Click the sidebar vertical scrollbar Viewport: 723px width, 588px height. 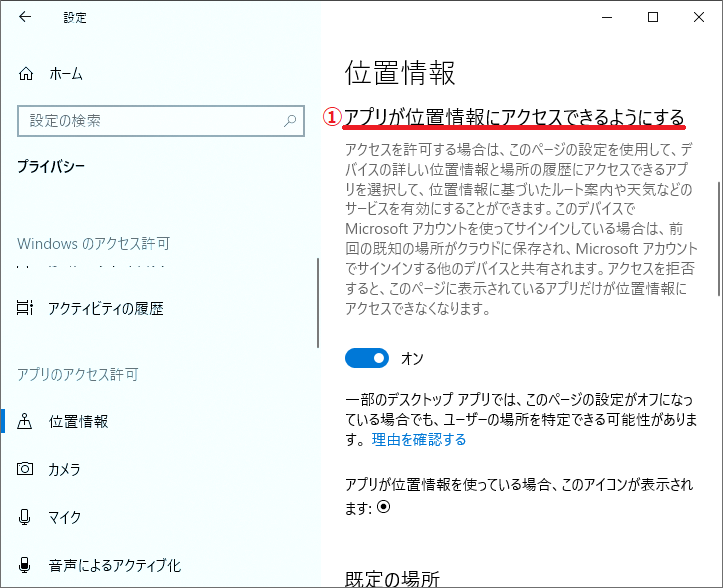pyautogui.click(x=318, y=303)
